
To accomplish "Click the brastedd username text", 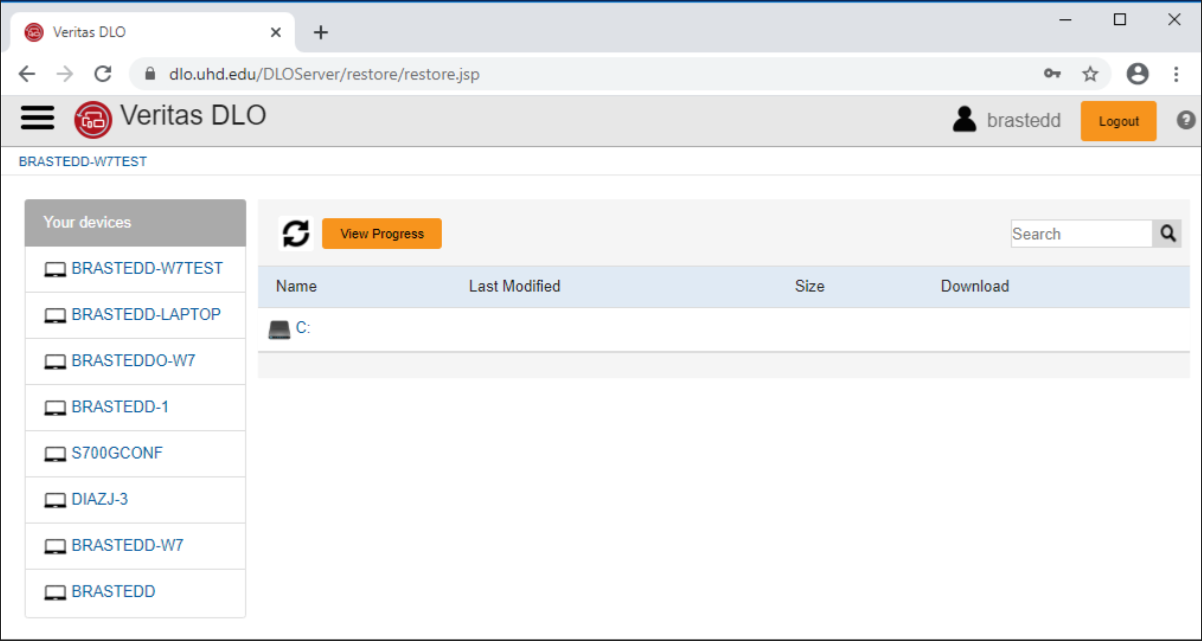I will 1023,121.
